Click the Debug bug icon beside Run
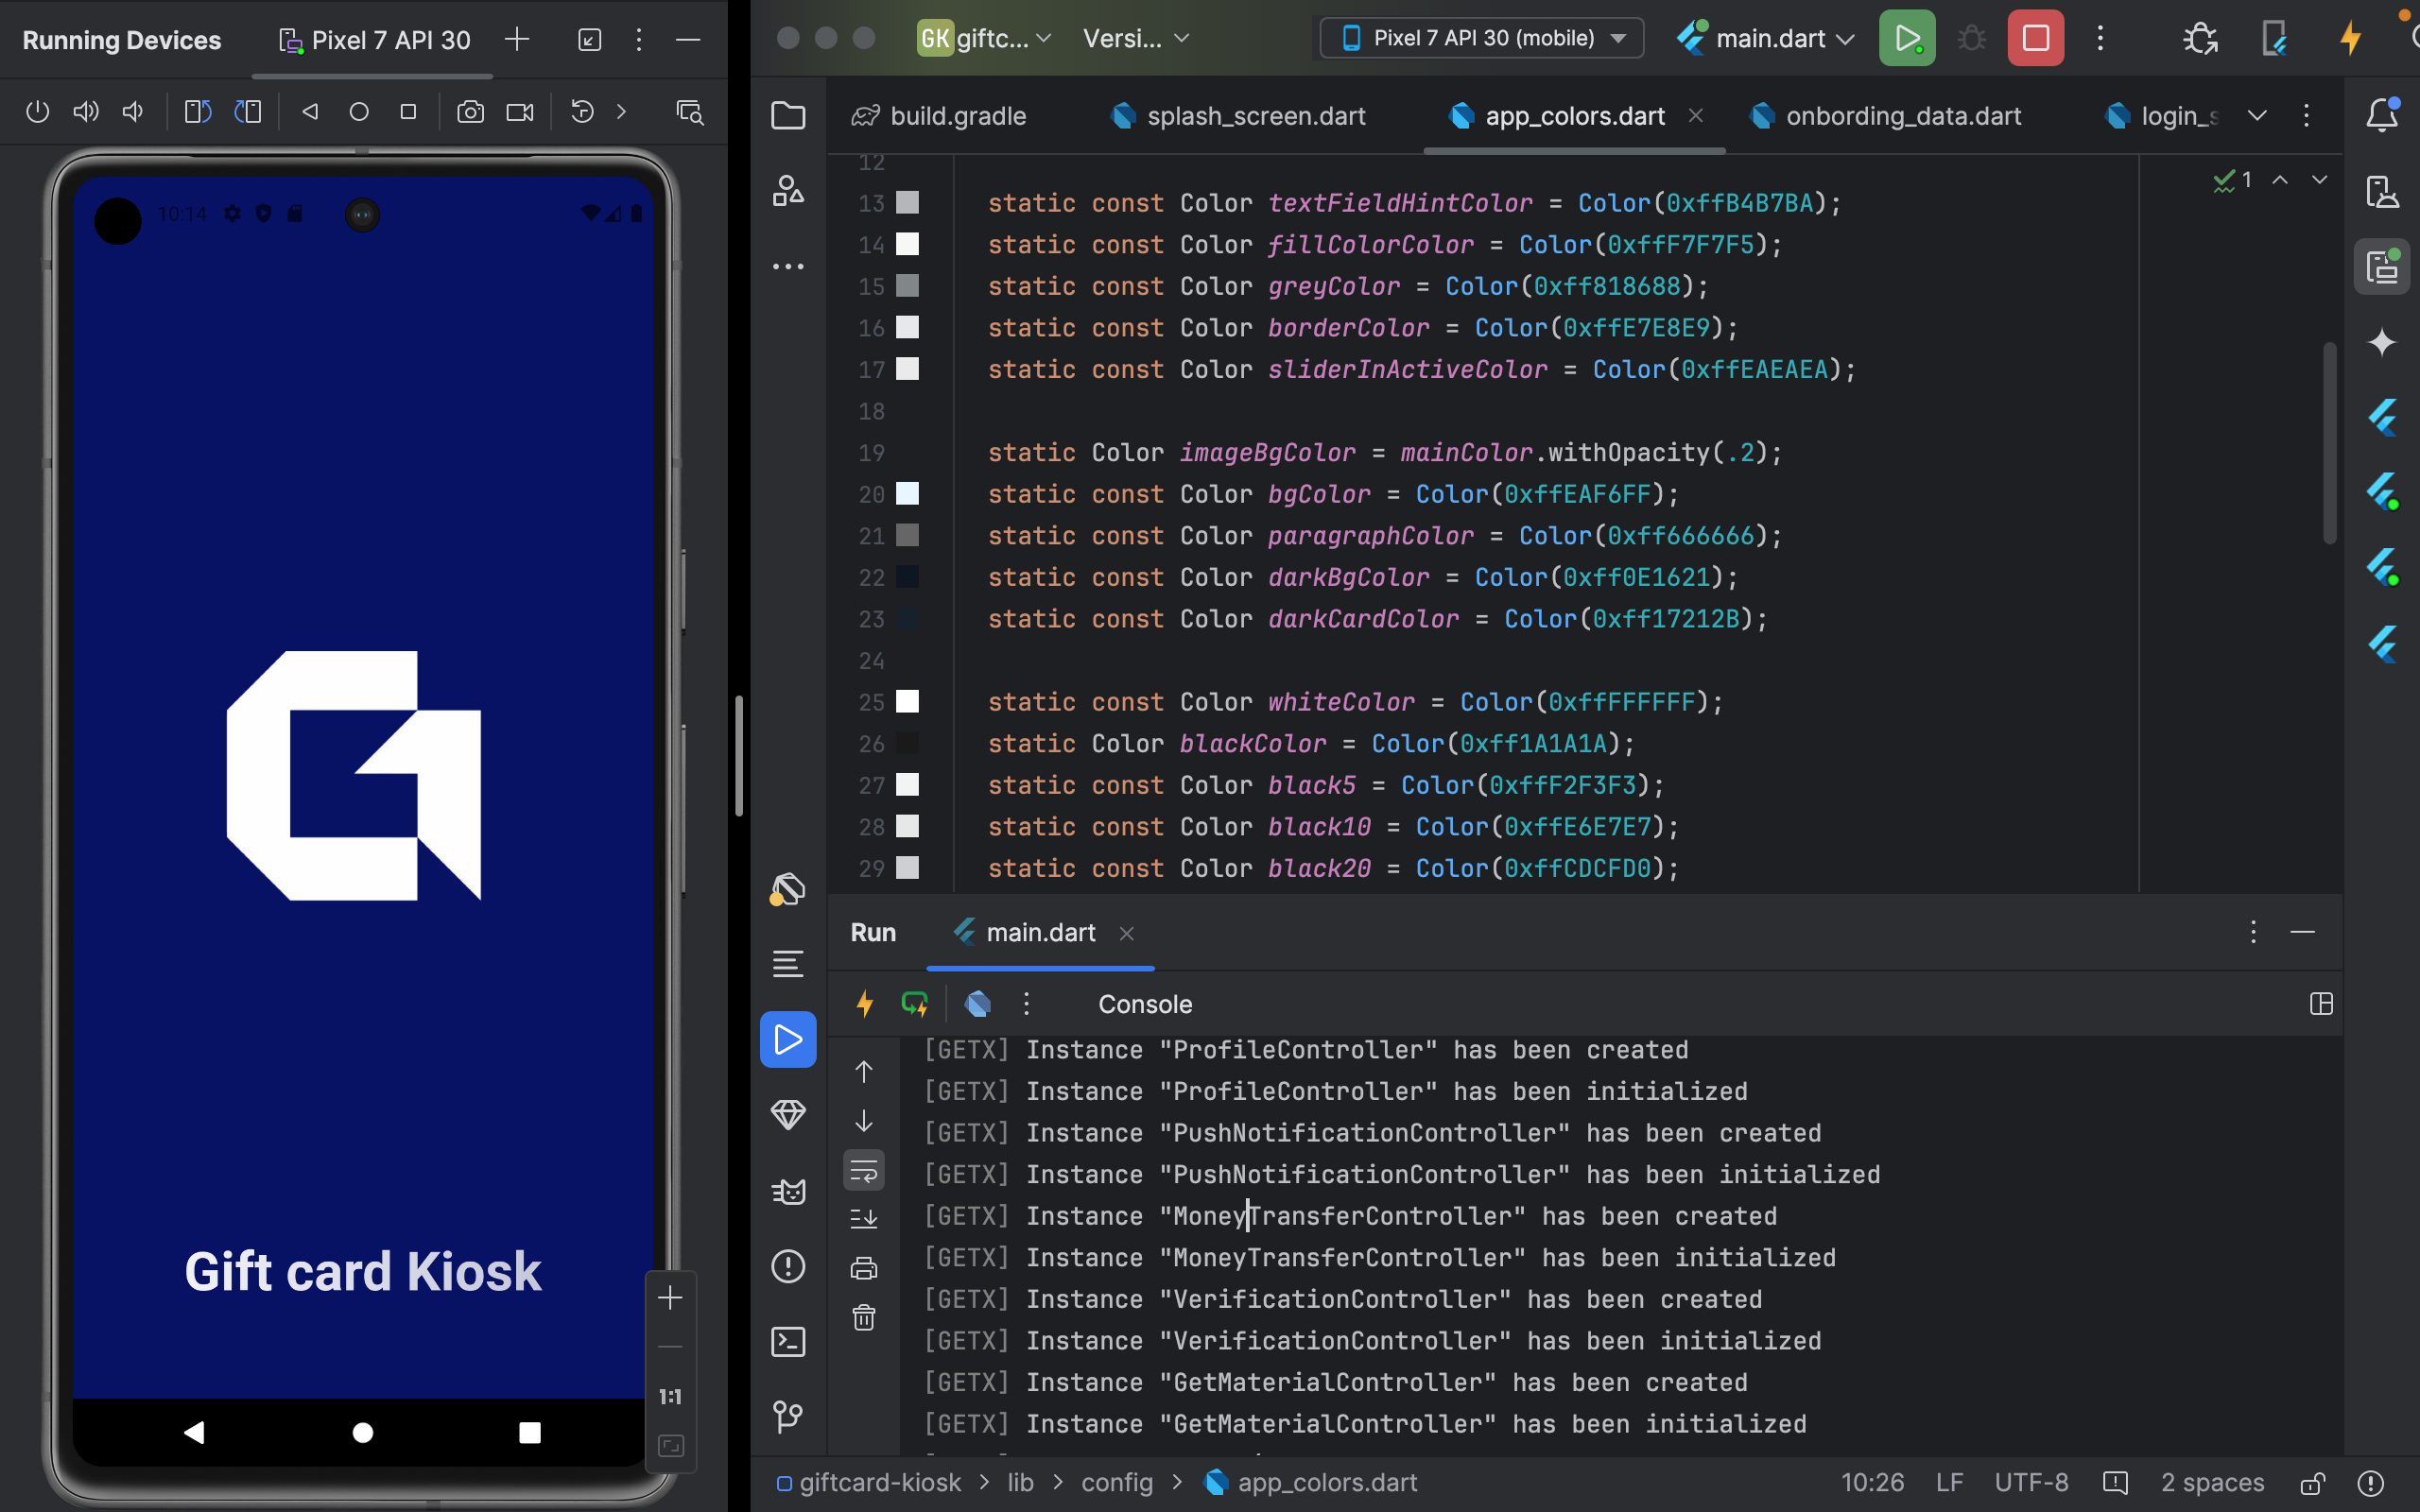 click(x=1971, y=38)
